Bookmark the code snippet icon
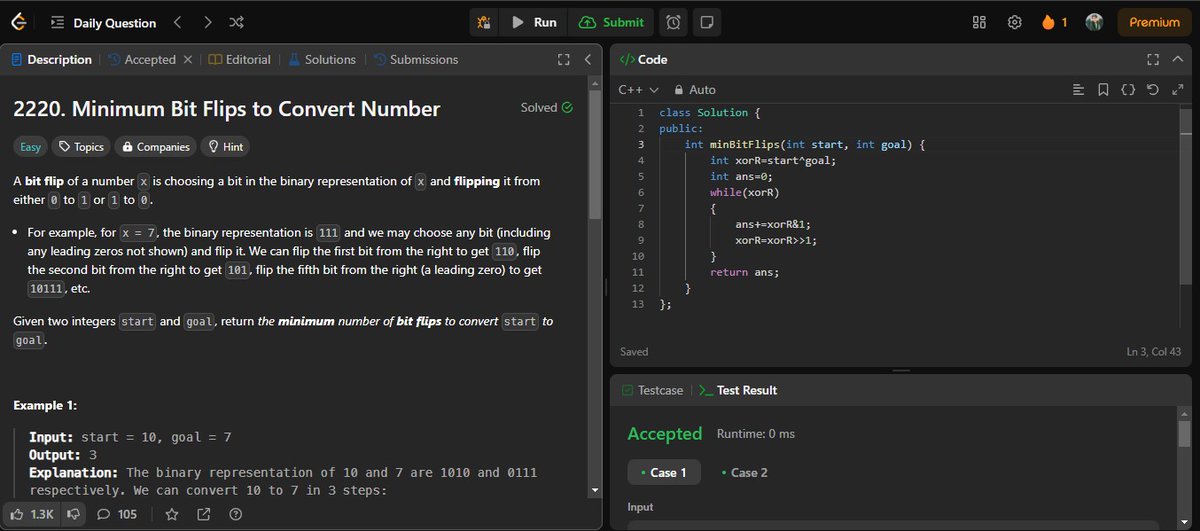1200x531 pixels. pos(1103,90)
